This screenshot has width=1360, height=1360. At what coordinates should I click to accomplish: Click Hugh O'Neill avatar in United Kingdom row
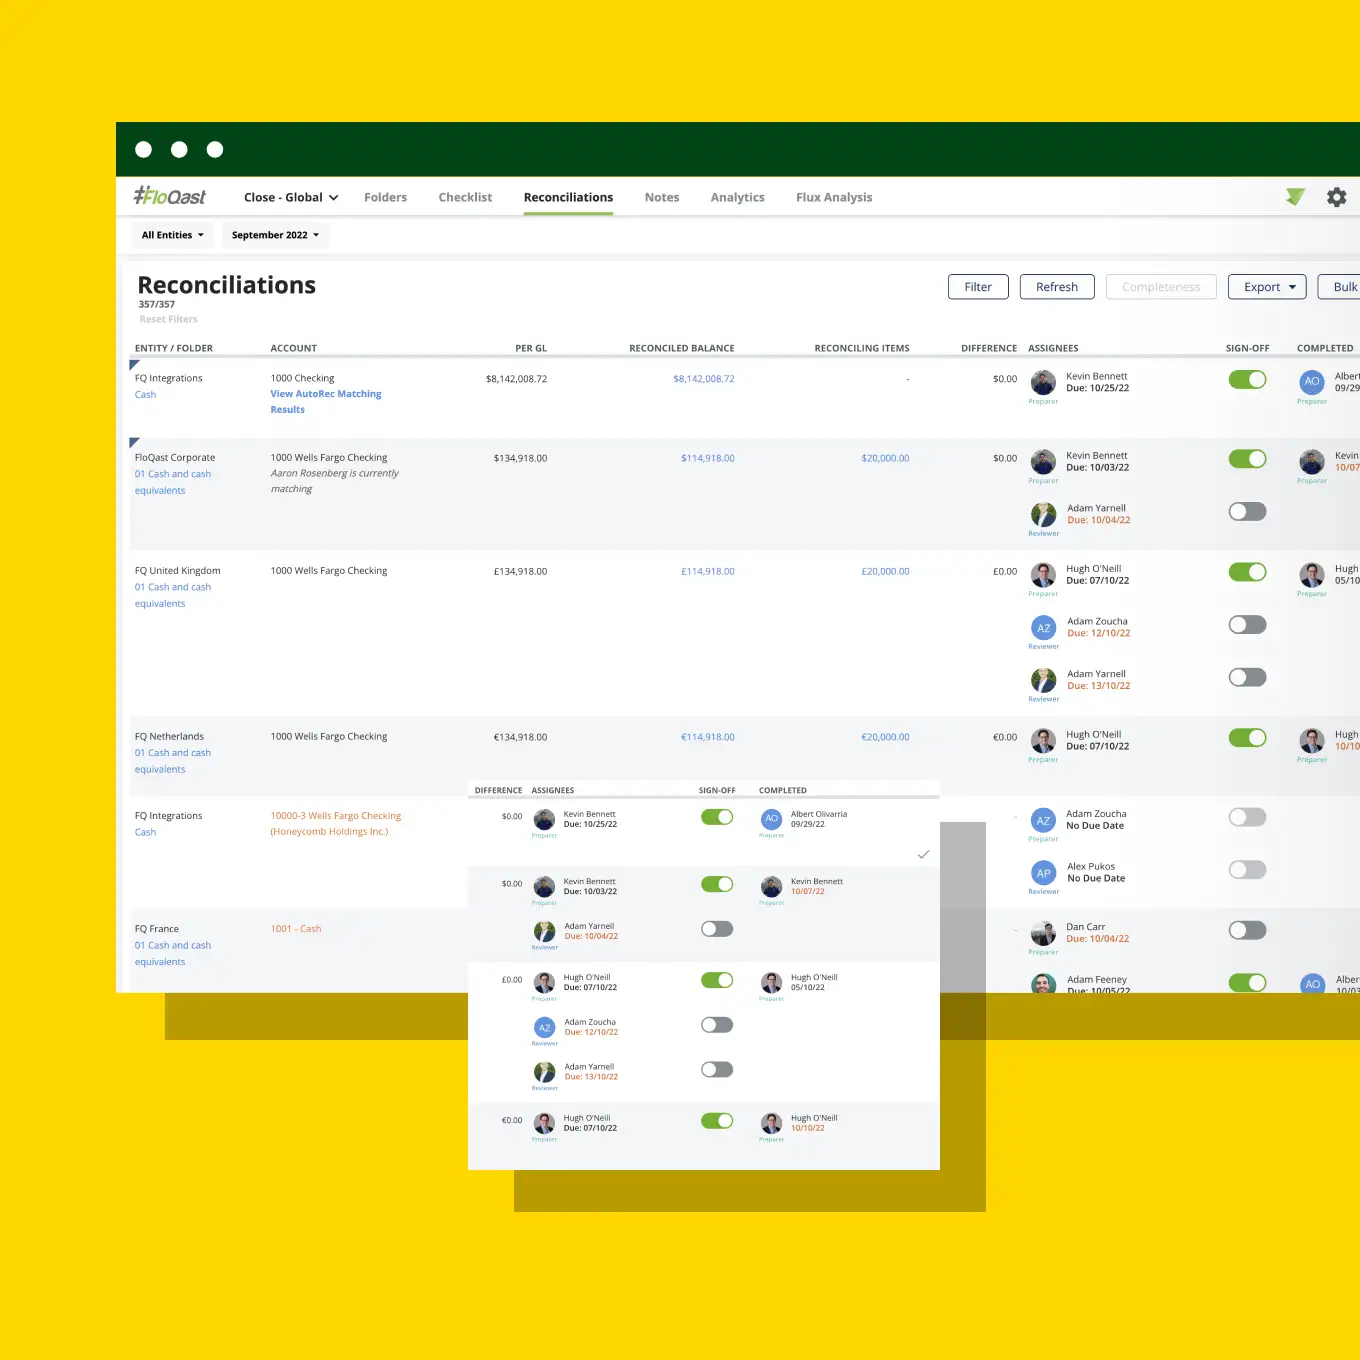click(1043, 574)
